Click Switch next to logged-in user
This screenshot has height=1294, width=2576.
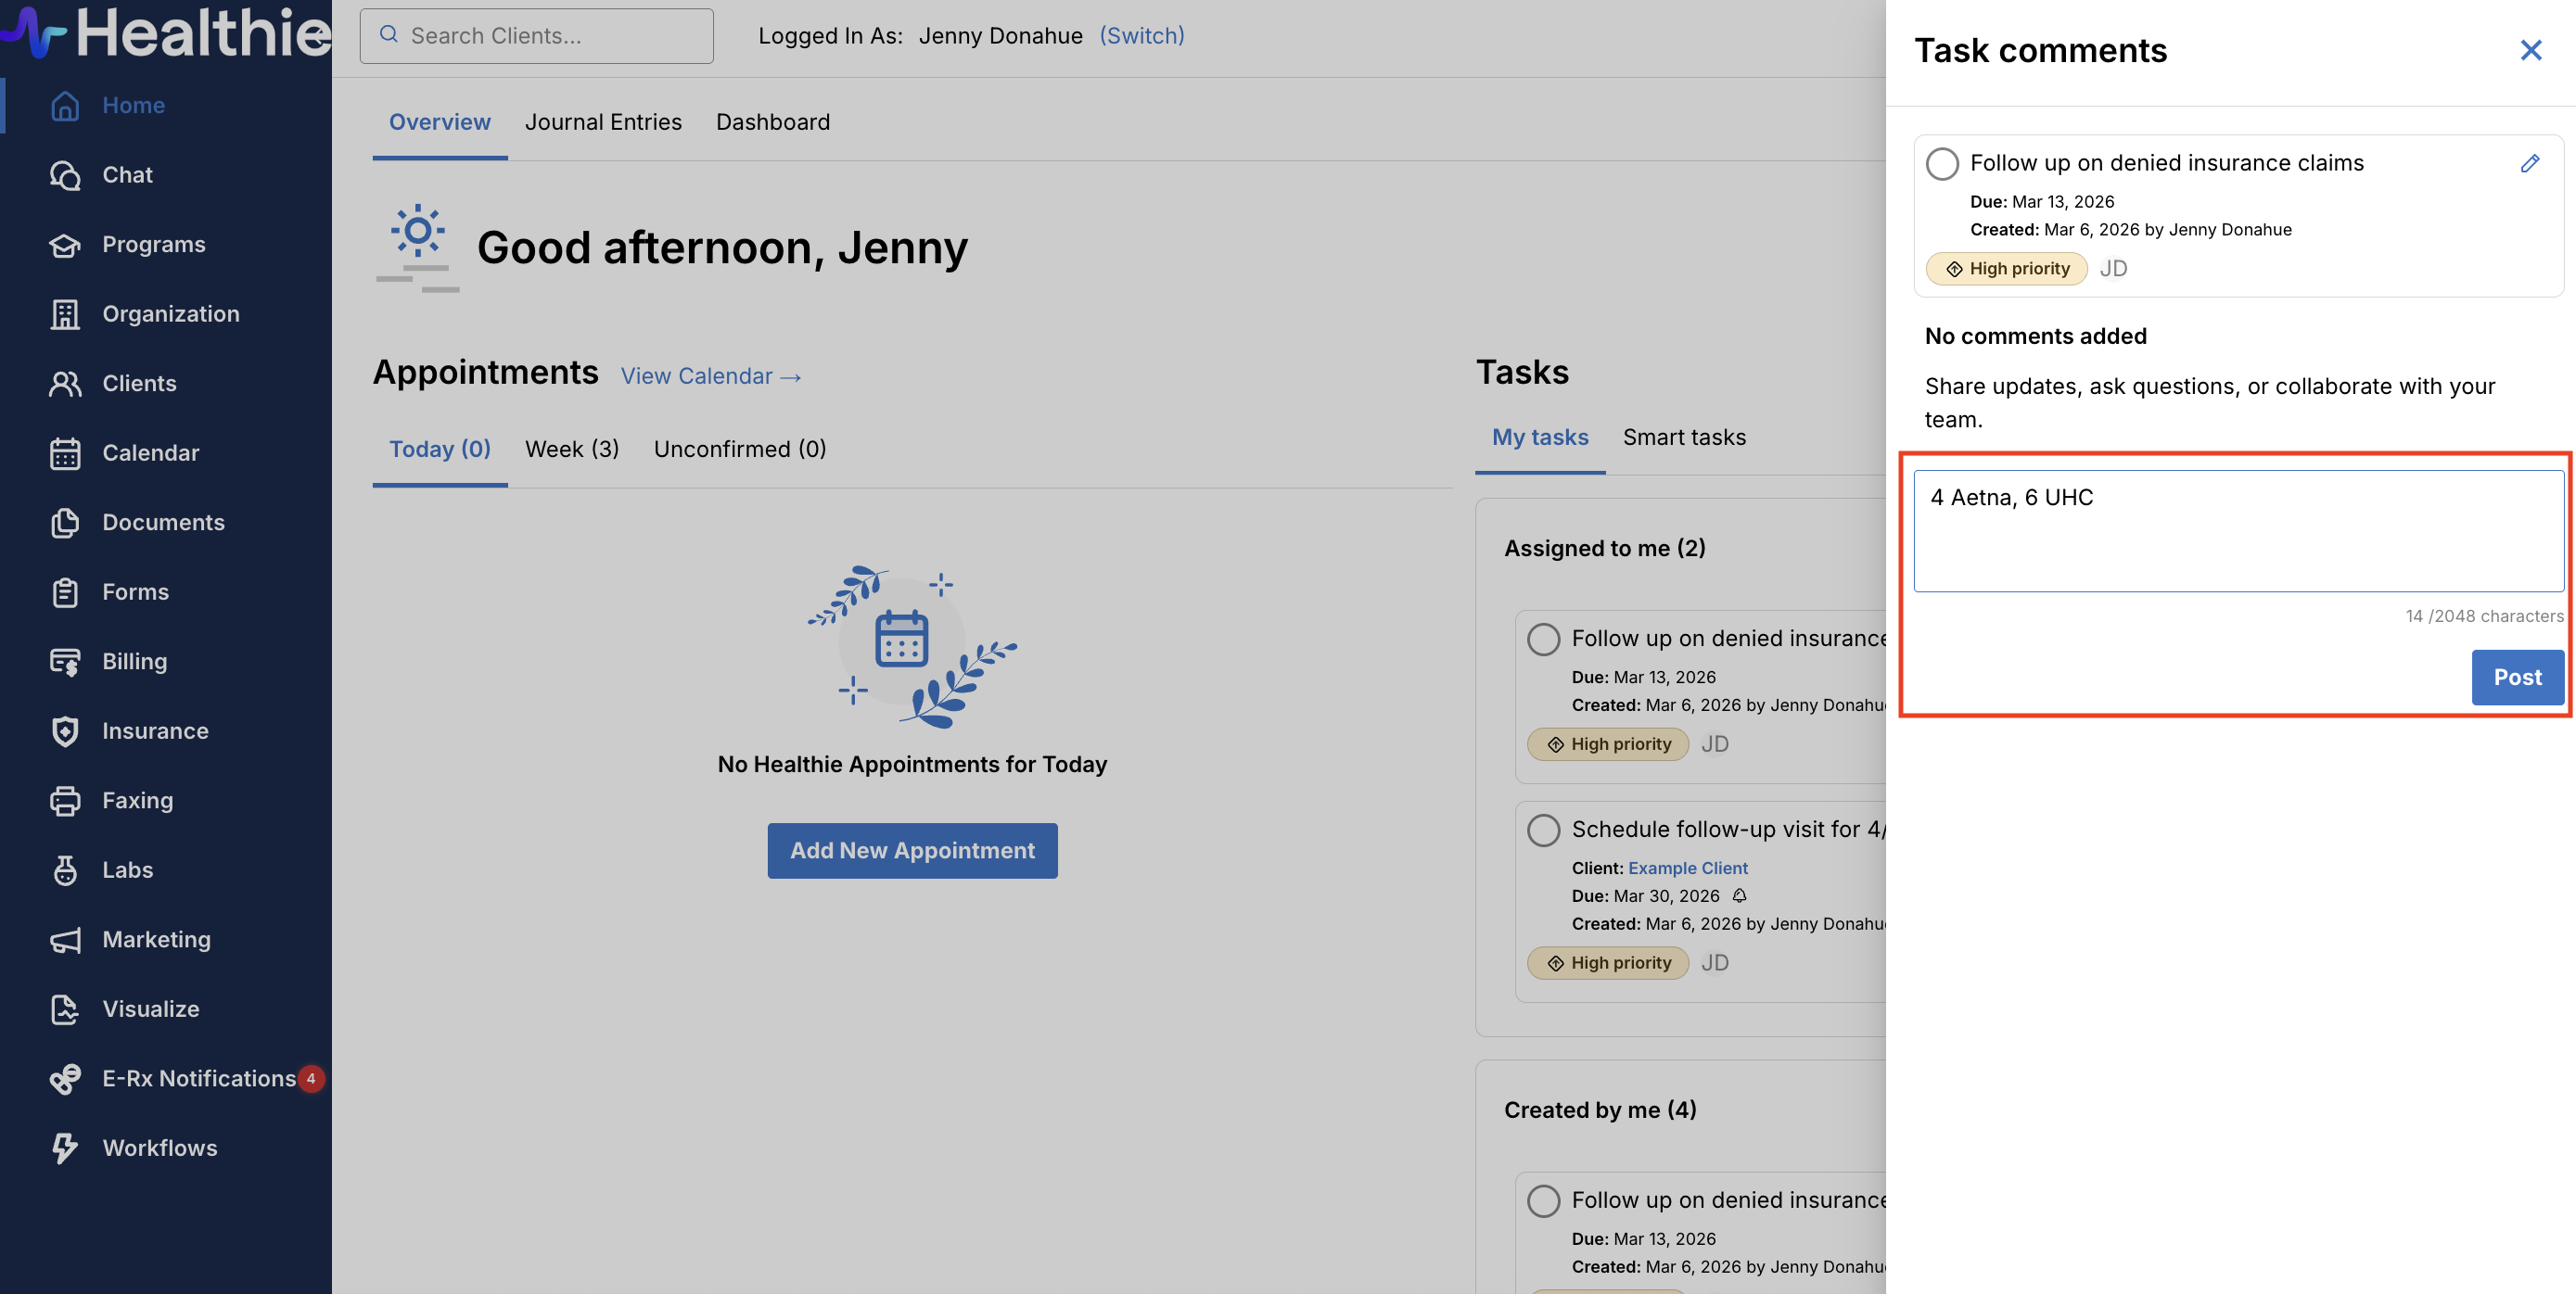click(x=1141, y=36)
